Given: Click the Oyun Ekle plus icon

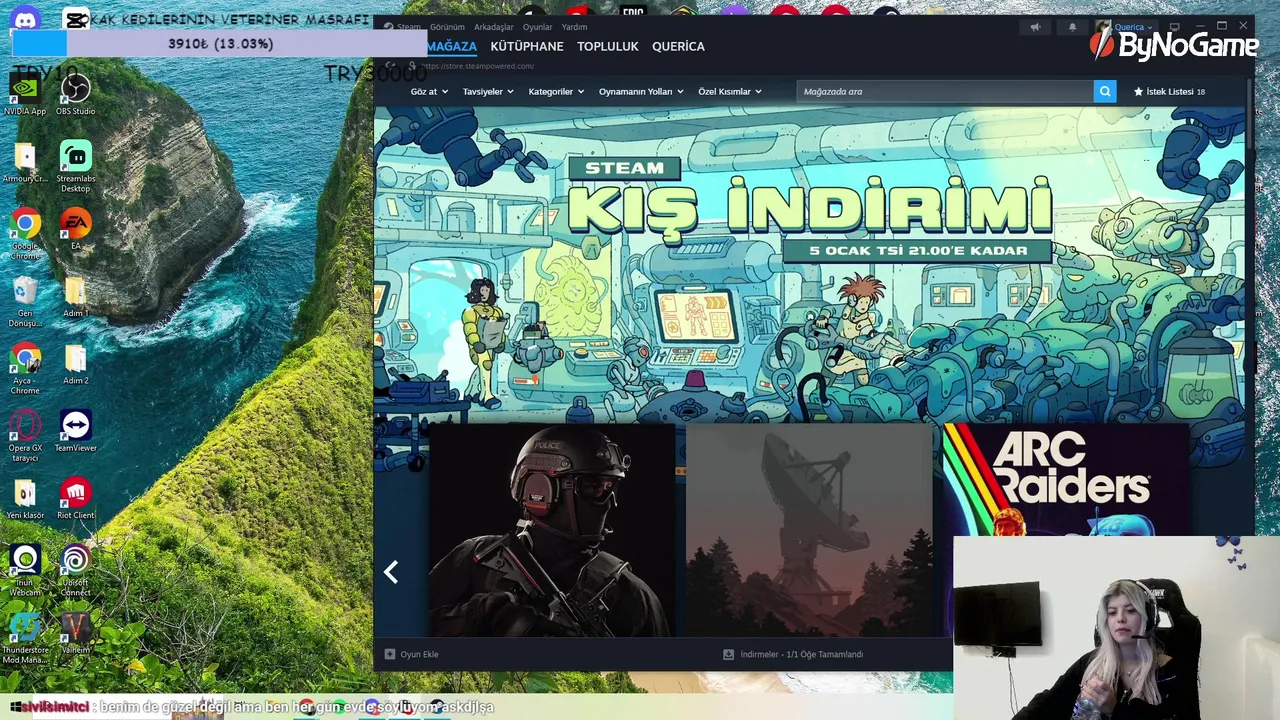Looking at the screenshot, I should point(390,654).
